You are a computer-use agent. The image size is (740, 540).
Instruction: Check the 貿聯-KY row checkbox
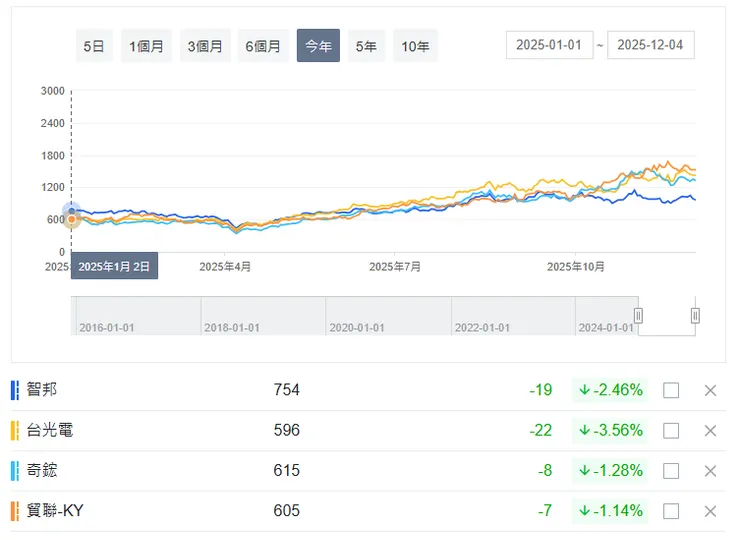pyautogui.click(x=671, y=511)
